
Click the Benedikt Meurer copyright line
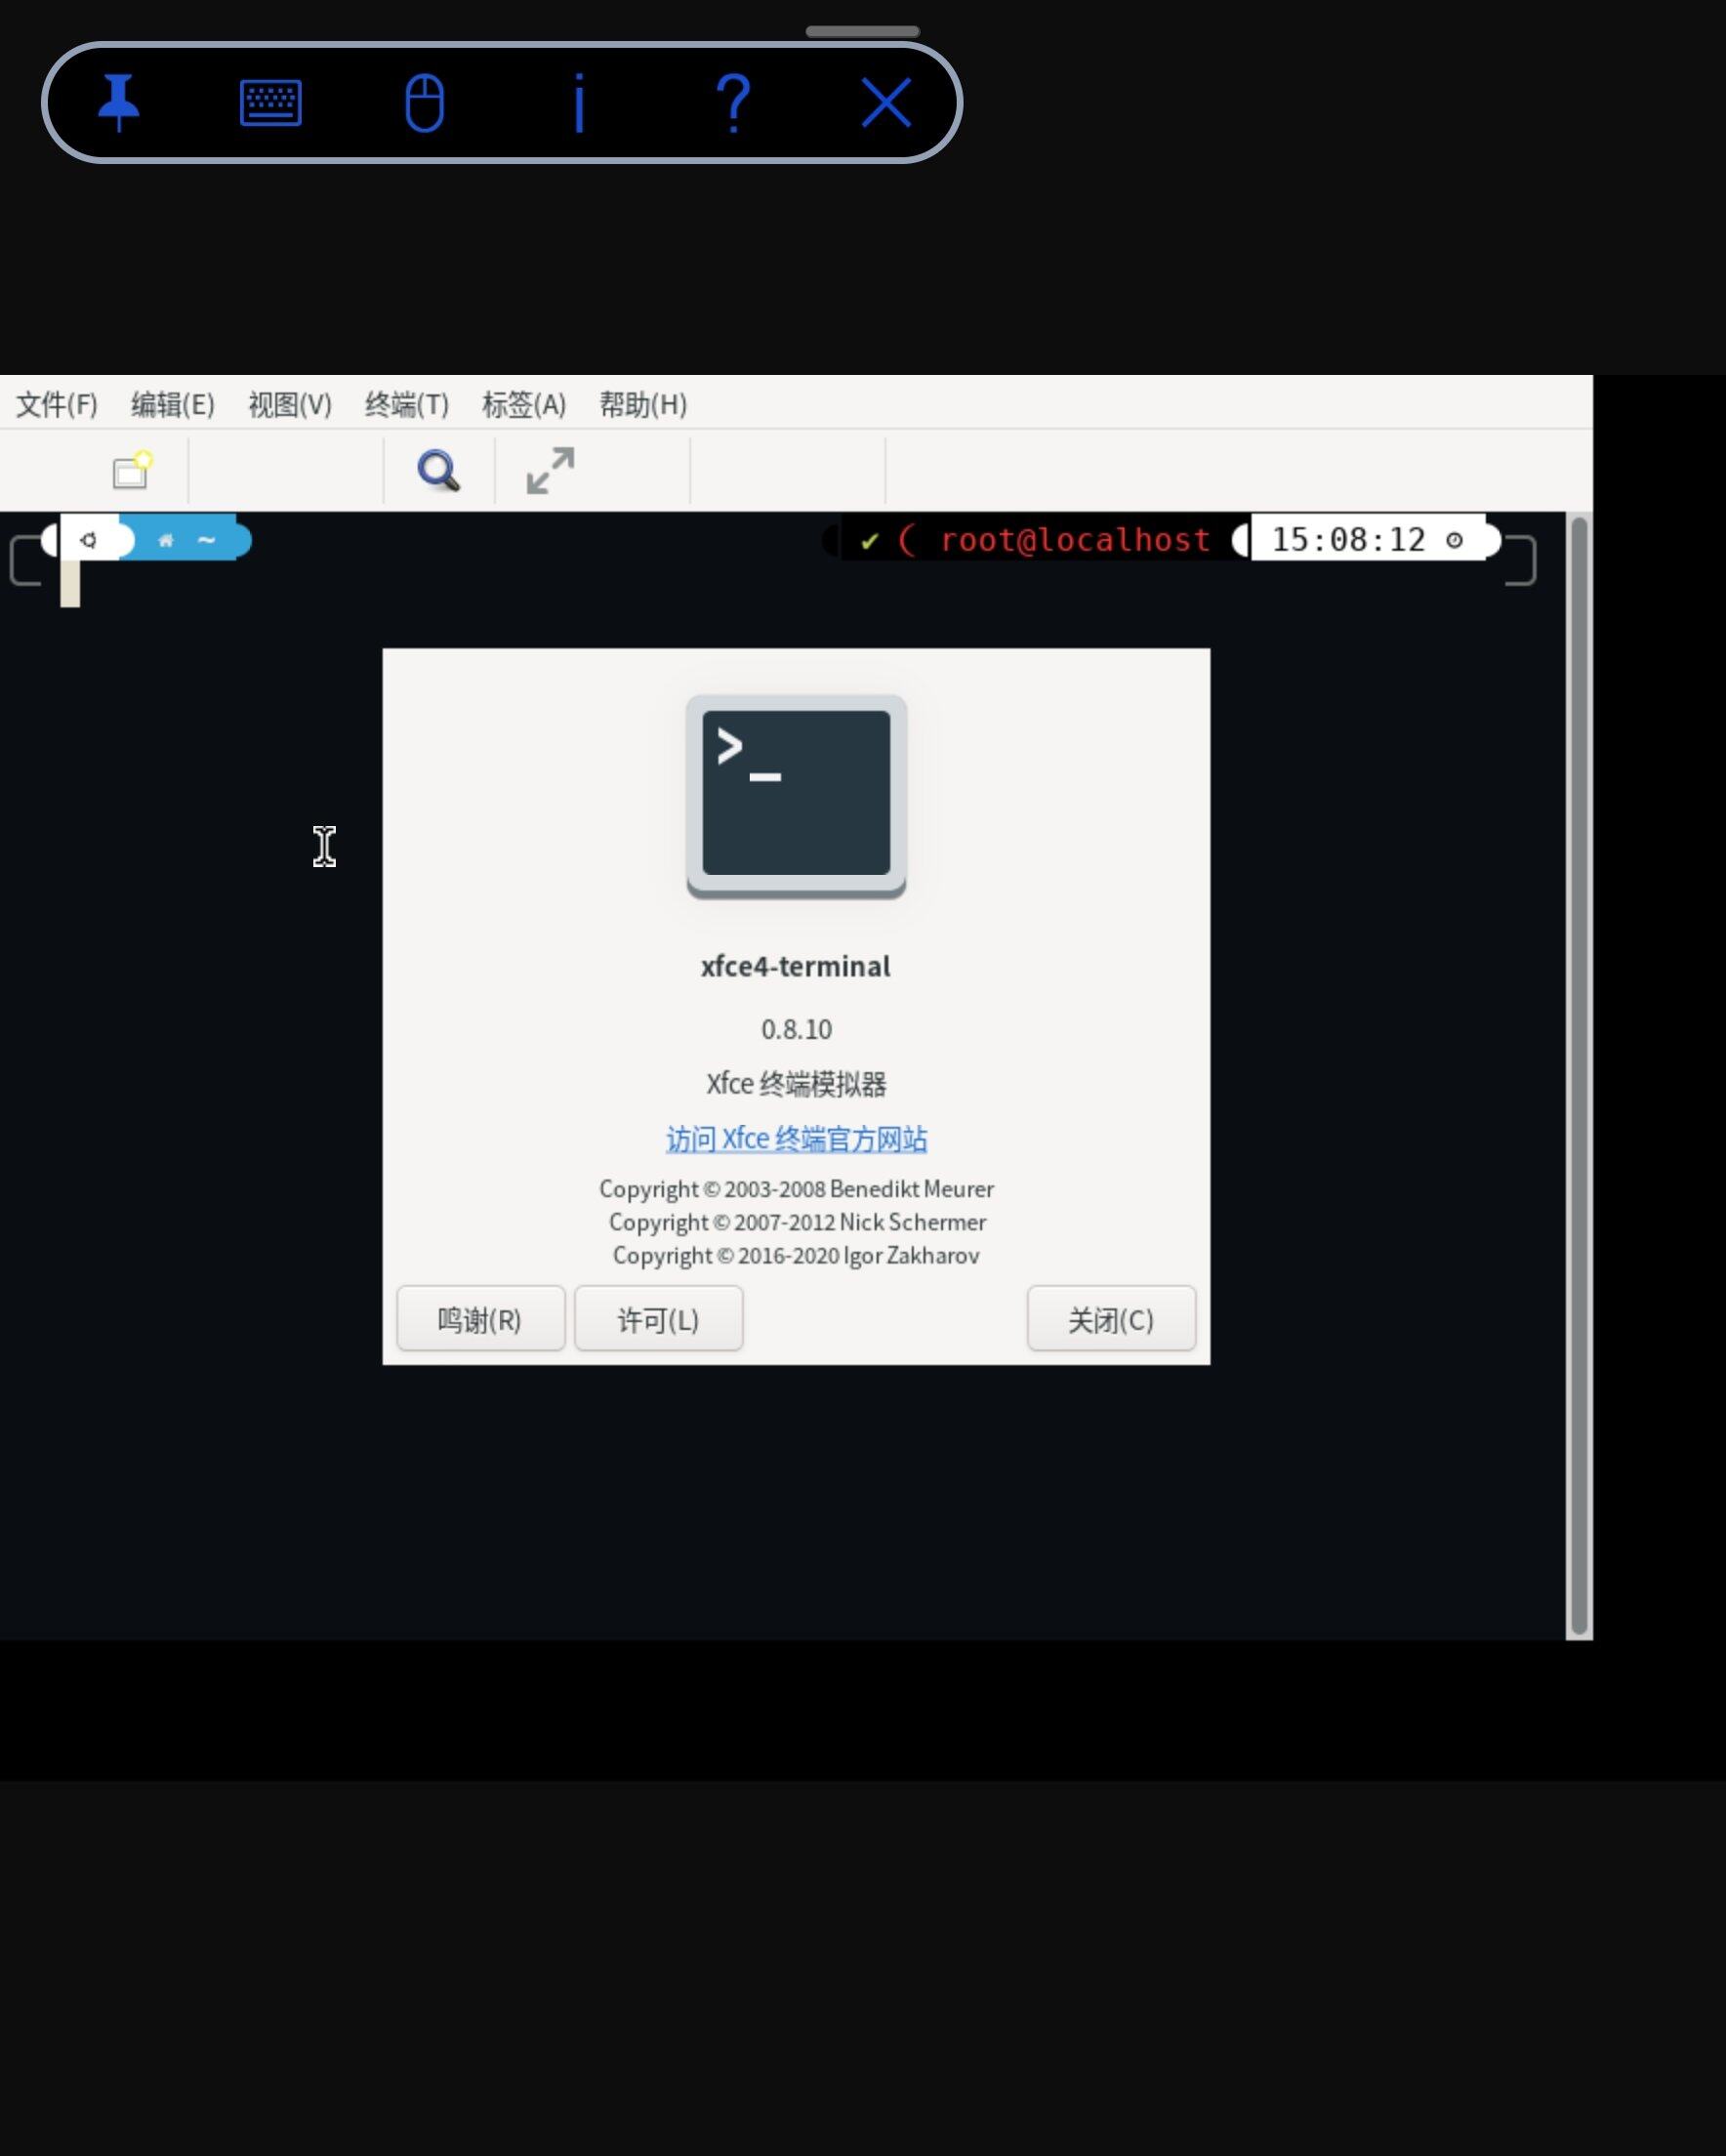(x=796, y=1189)
